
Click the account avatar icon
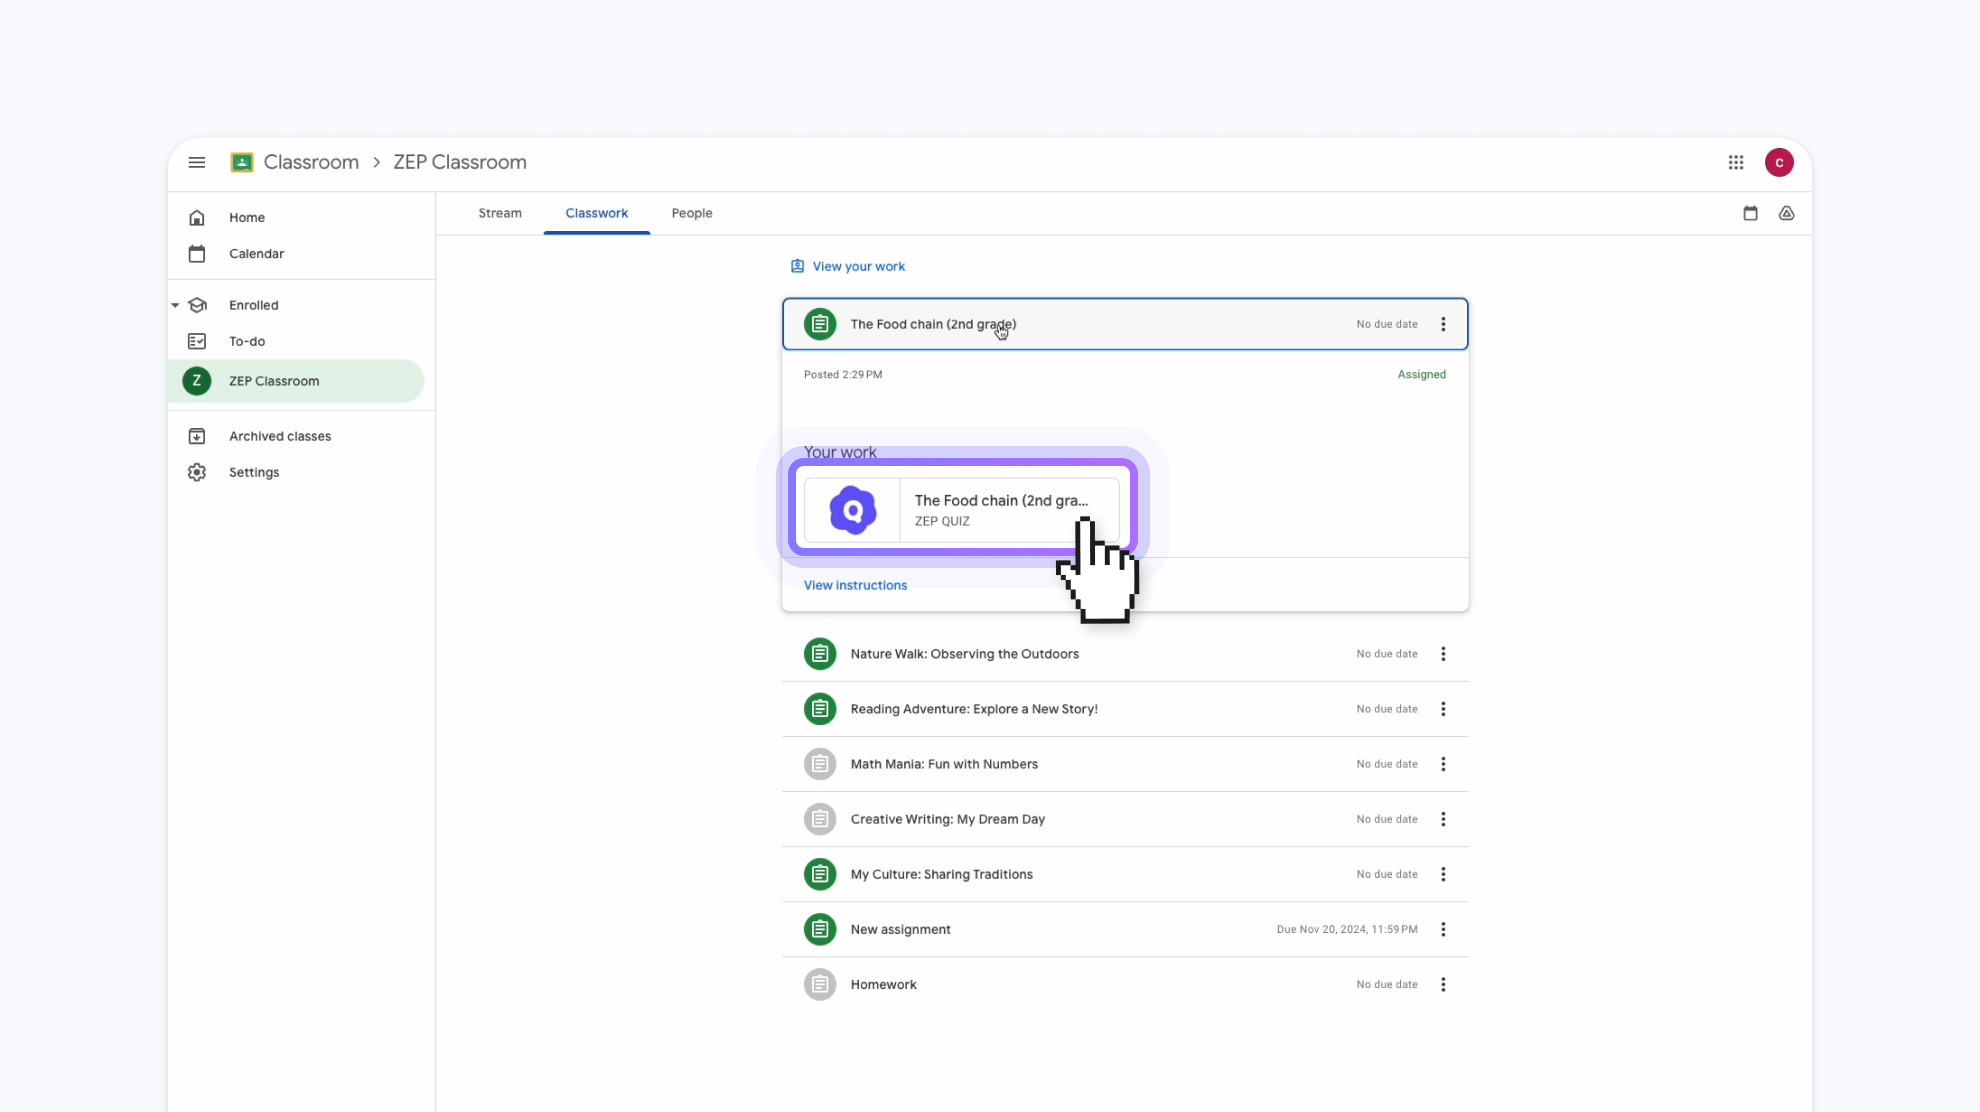coord(1779,162)
